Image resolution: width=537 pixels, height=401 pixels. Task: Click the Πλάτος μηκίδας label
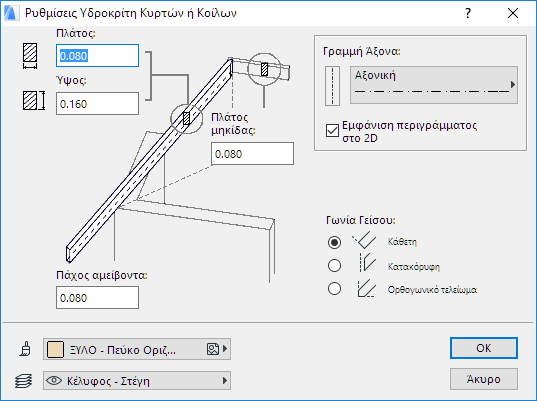pos(234,124)
